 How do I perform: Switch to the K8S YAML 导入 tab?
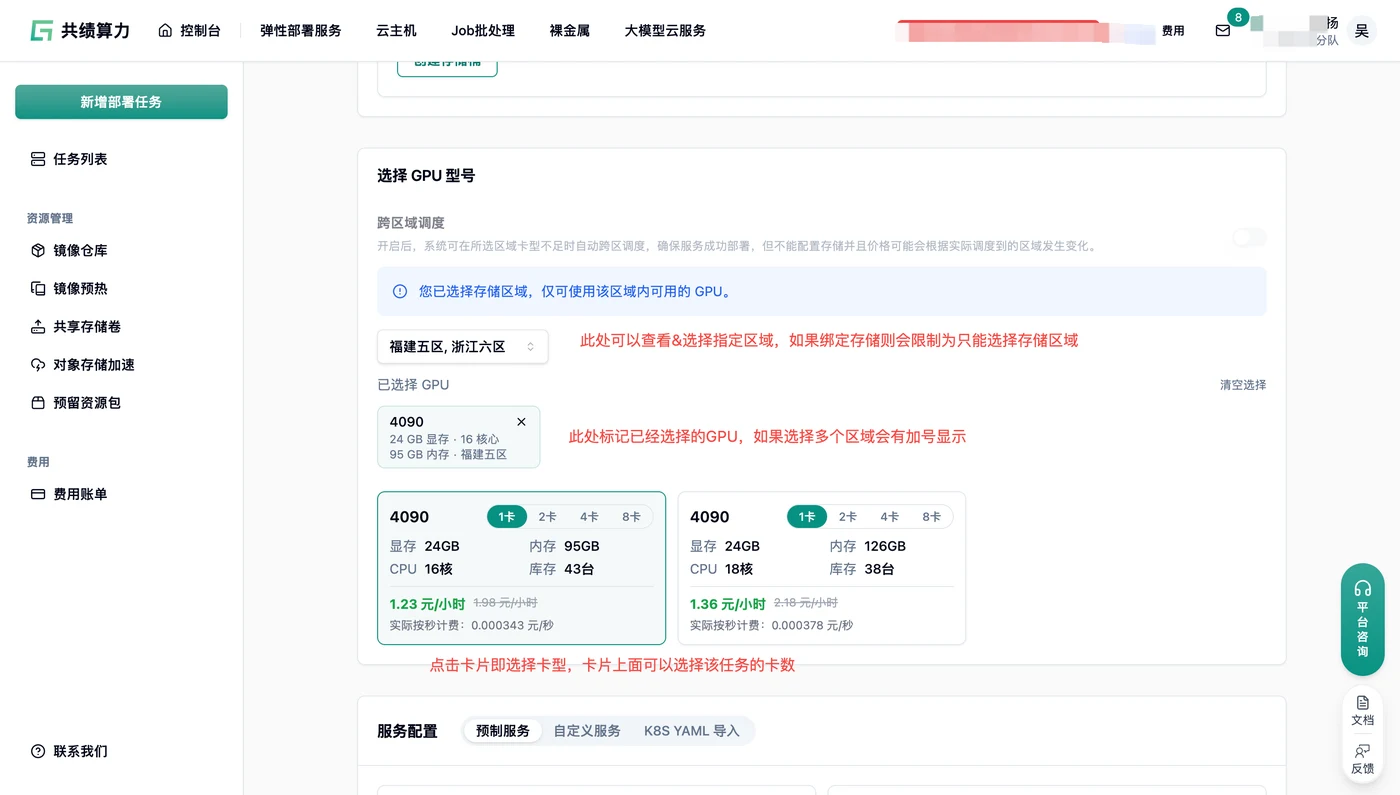click(x=692, y=731)
